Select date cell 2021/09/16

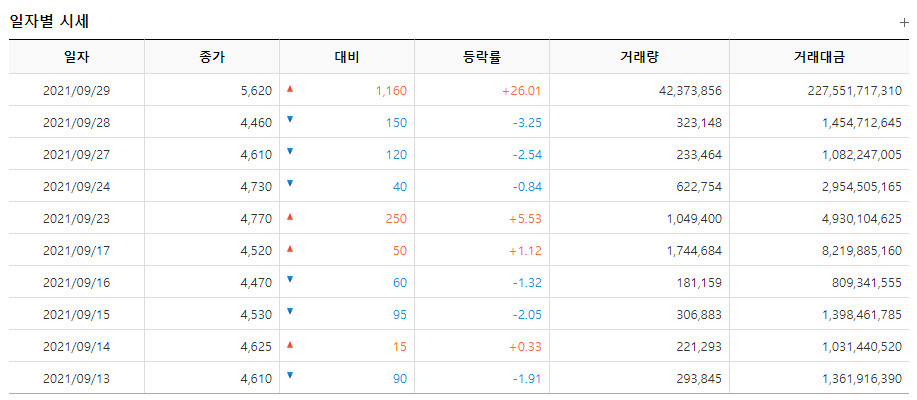pyautogui.click(x=77, y=283)
